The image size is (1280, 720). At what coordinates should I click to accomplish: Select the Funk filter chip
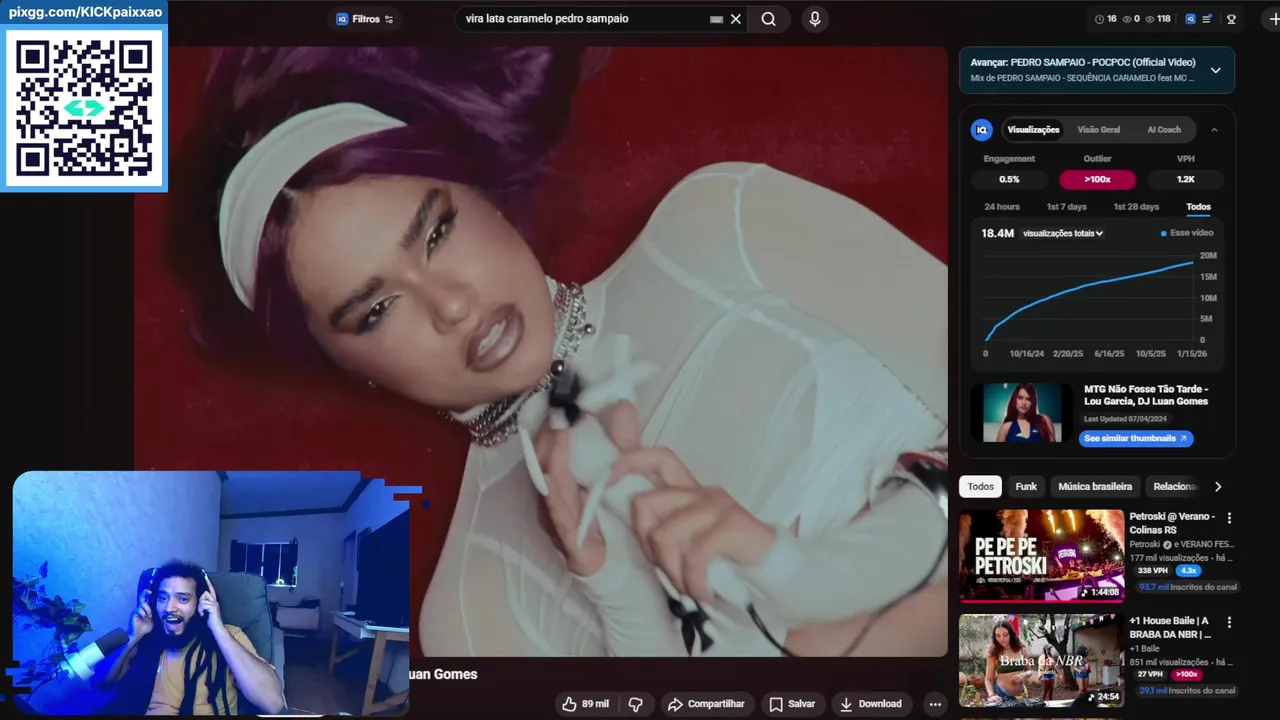(x=1026, y=486)
